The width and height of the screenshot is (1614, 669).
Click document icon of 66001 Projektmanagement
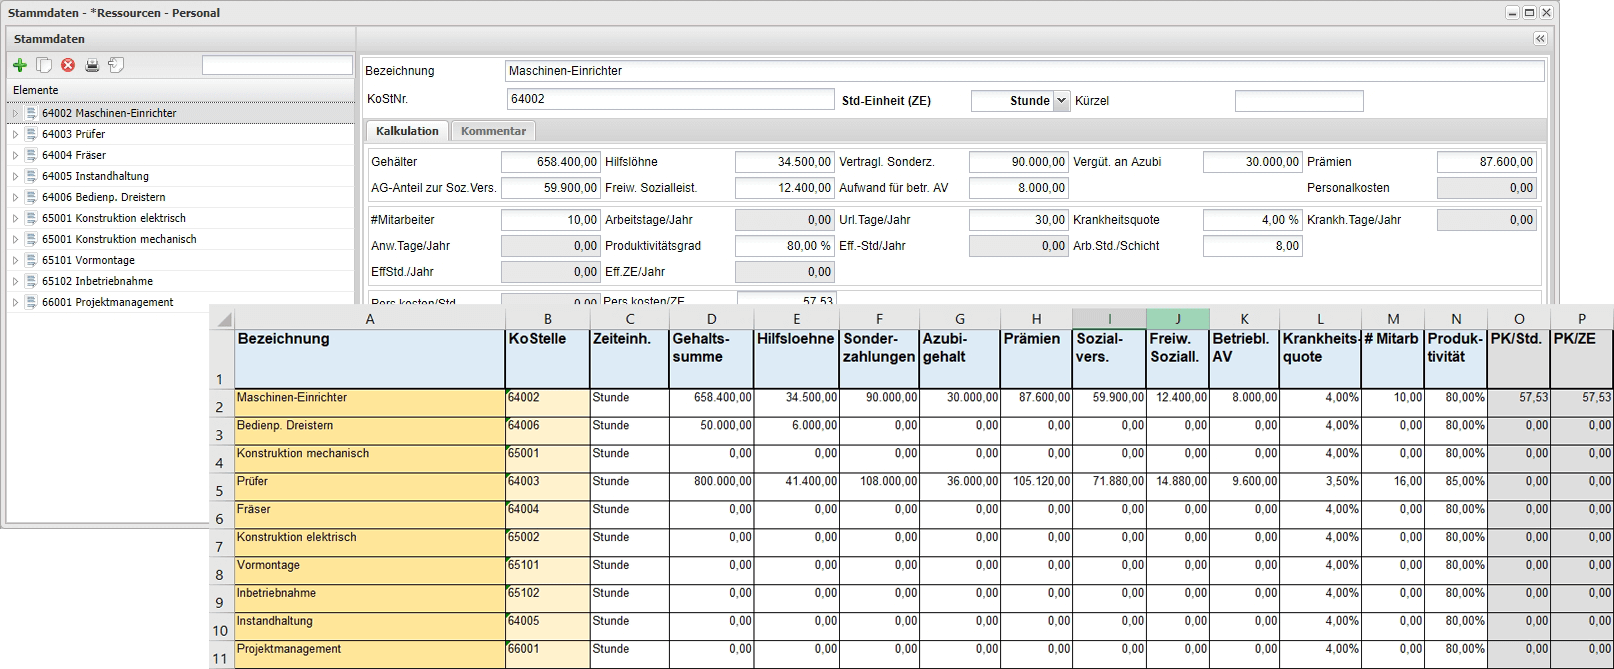coord(32,302)
